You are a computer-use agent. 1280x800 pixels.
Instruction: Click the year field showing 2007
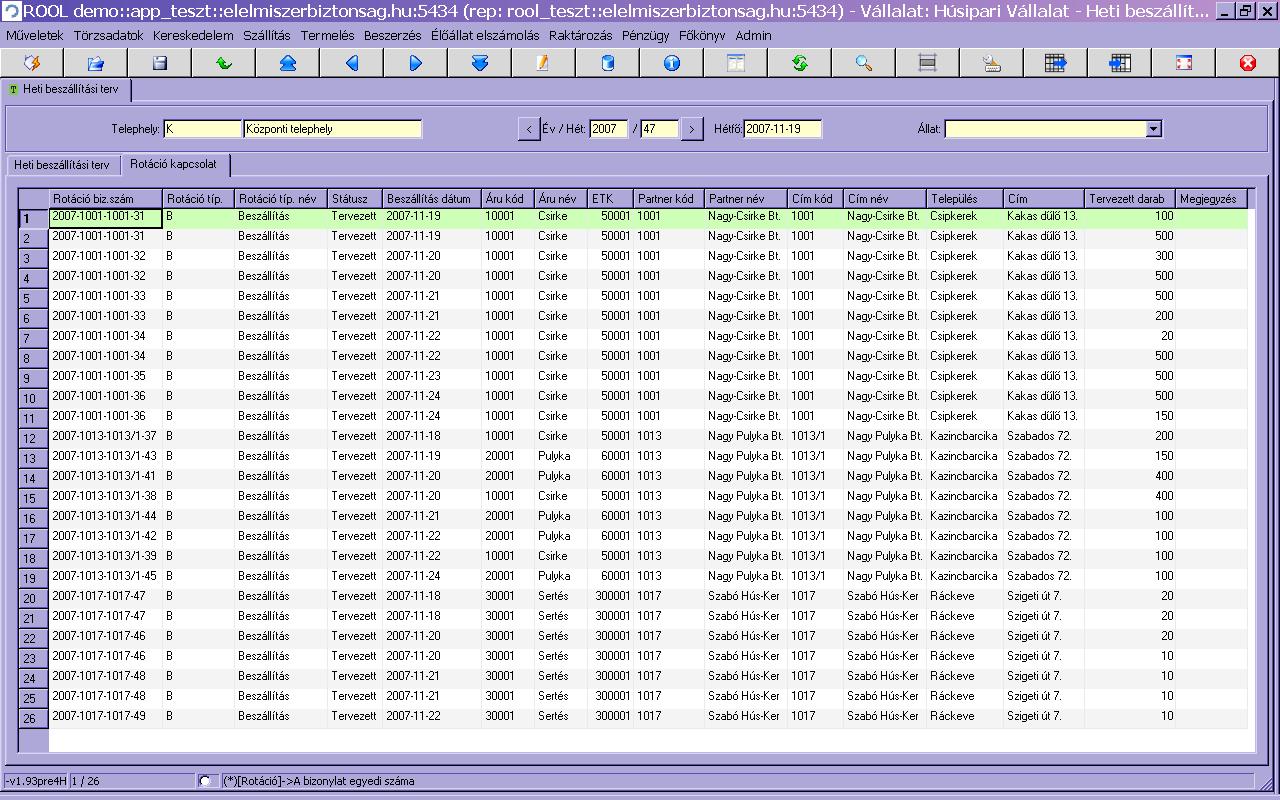(x=609, y=129)
